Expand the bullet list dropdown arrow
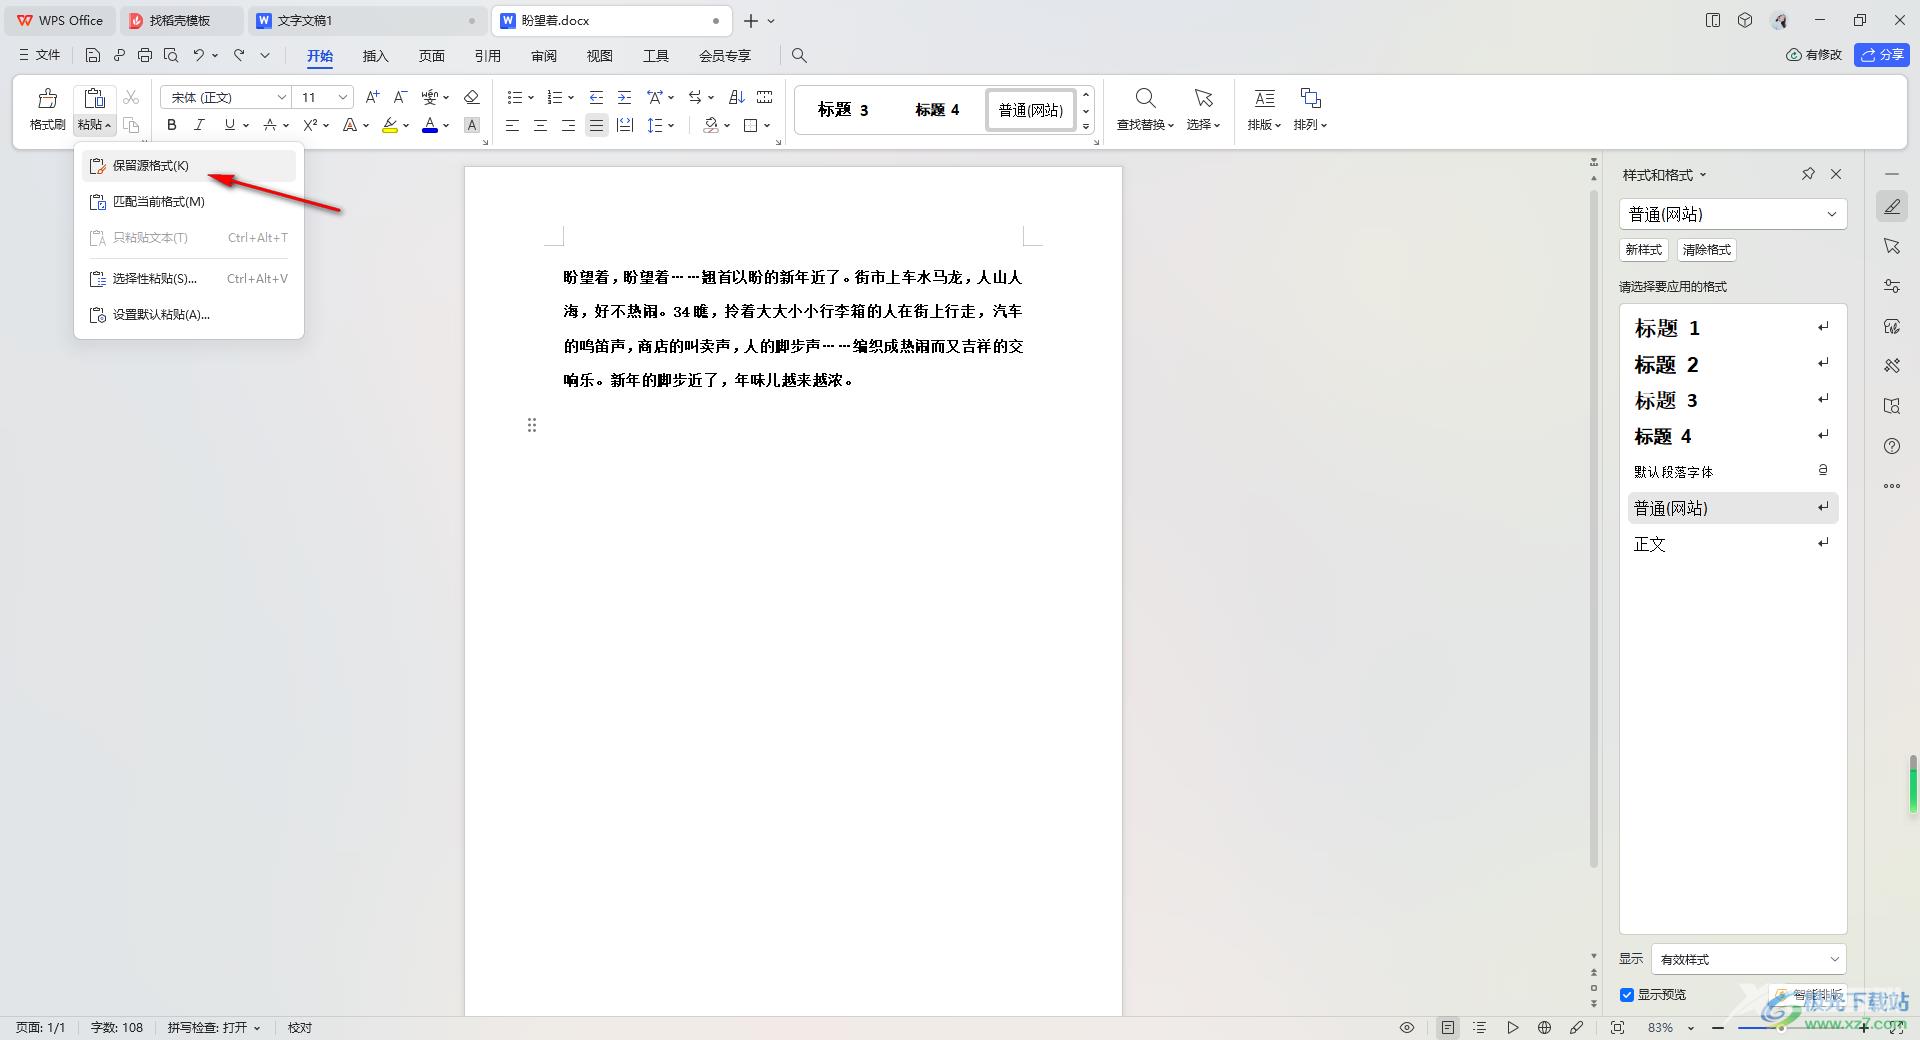 tap(531, 97)
